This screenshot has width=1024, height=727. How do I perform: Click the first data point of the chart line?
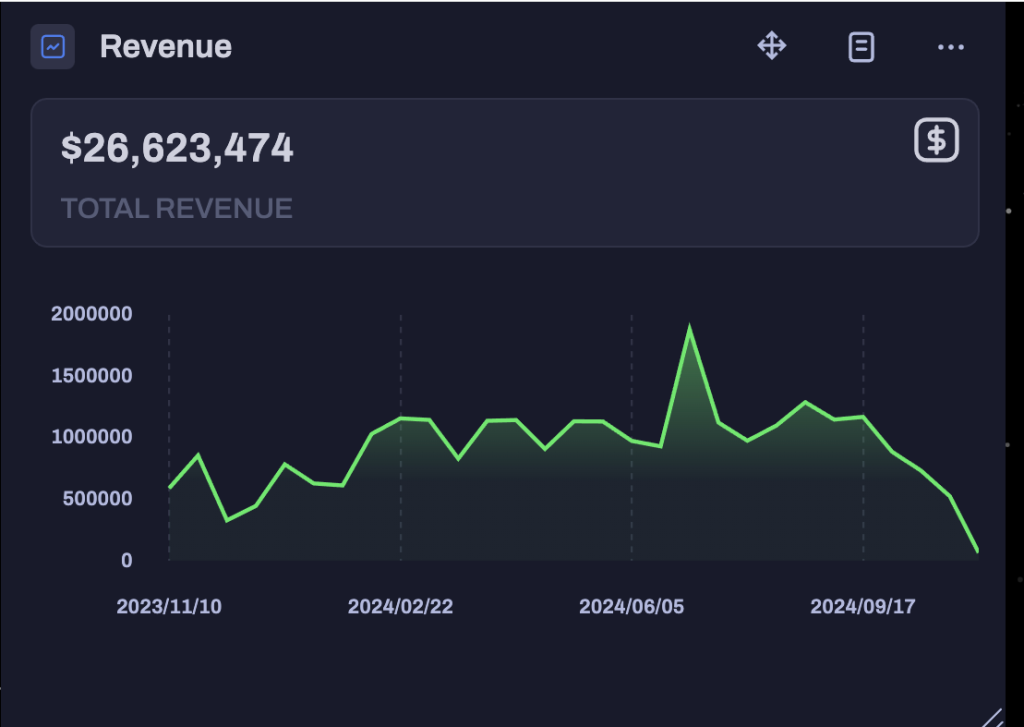pyautogui.click(x=170, y=487)
